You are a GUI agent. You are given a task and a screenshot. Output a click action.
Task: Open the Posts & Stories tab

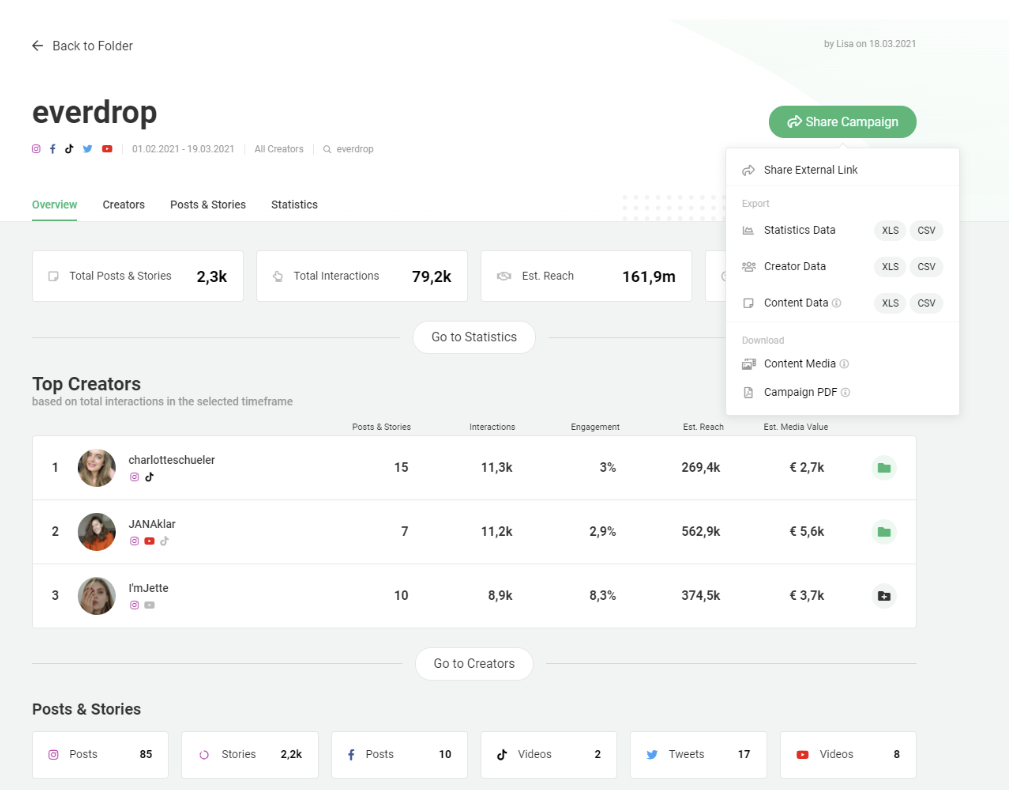click(x=207, y=205)
